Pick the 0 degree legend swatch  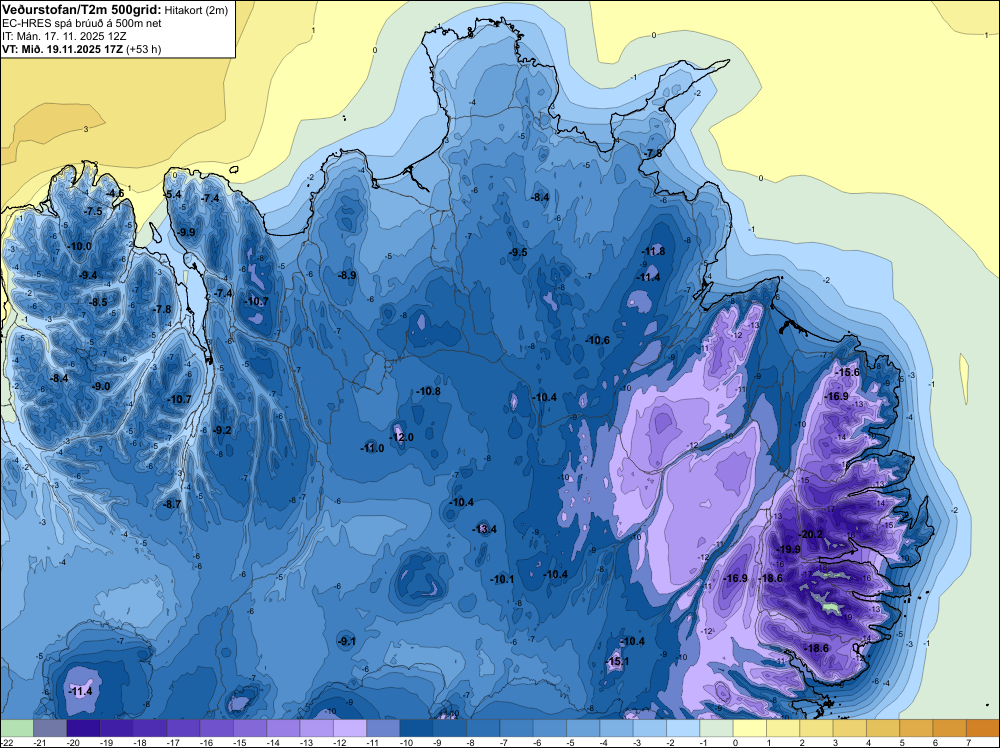(x=750, y=728)
